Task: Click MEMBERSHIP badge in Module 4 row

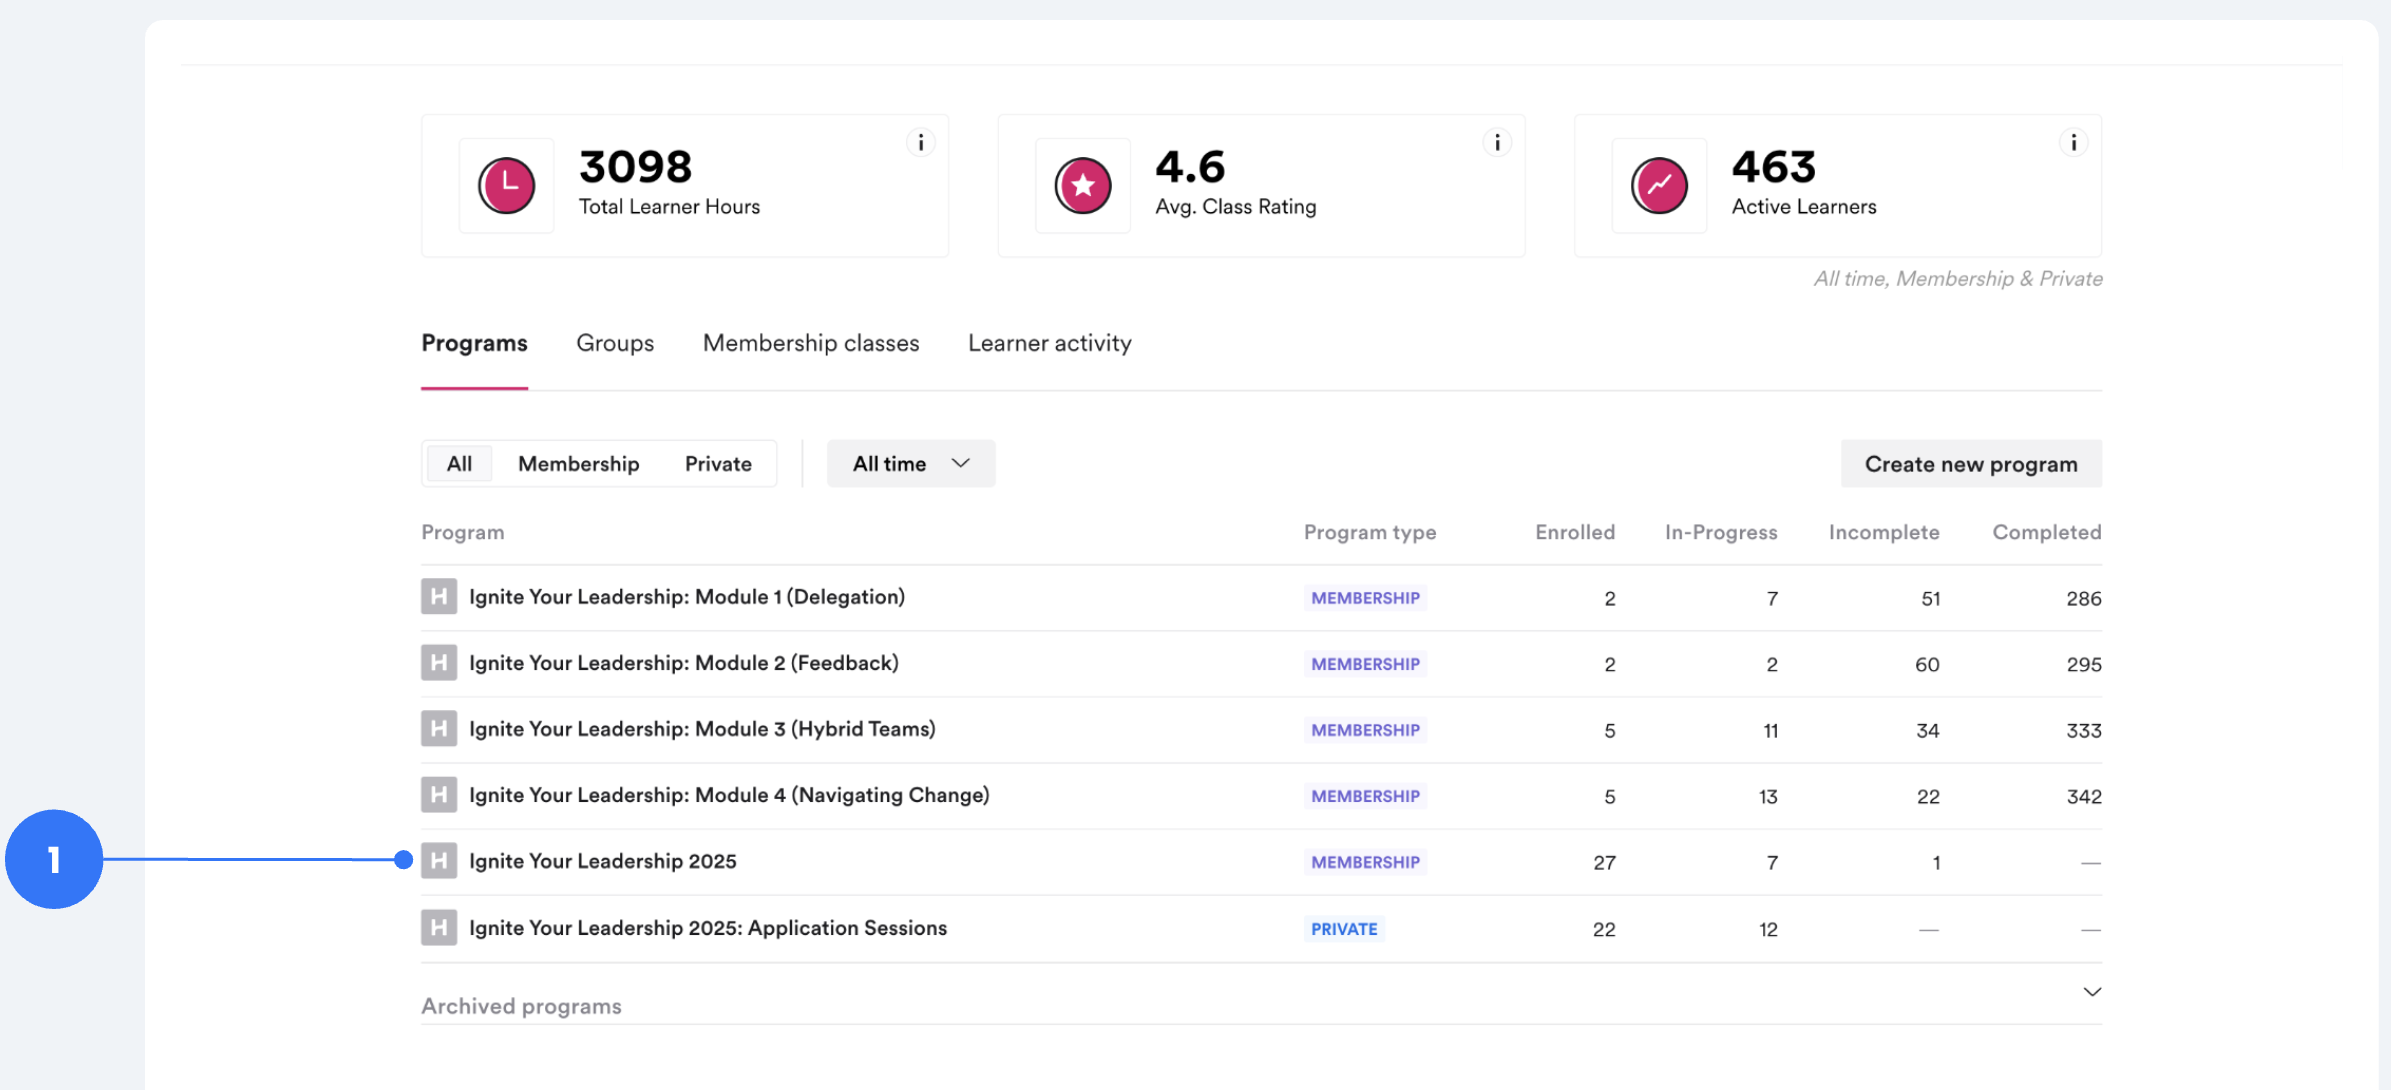Action: (1365, 796)
